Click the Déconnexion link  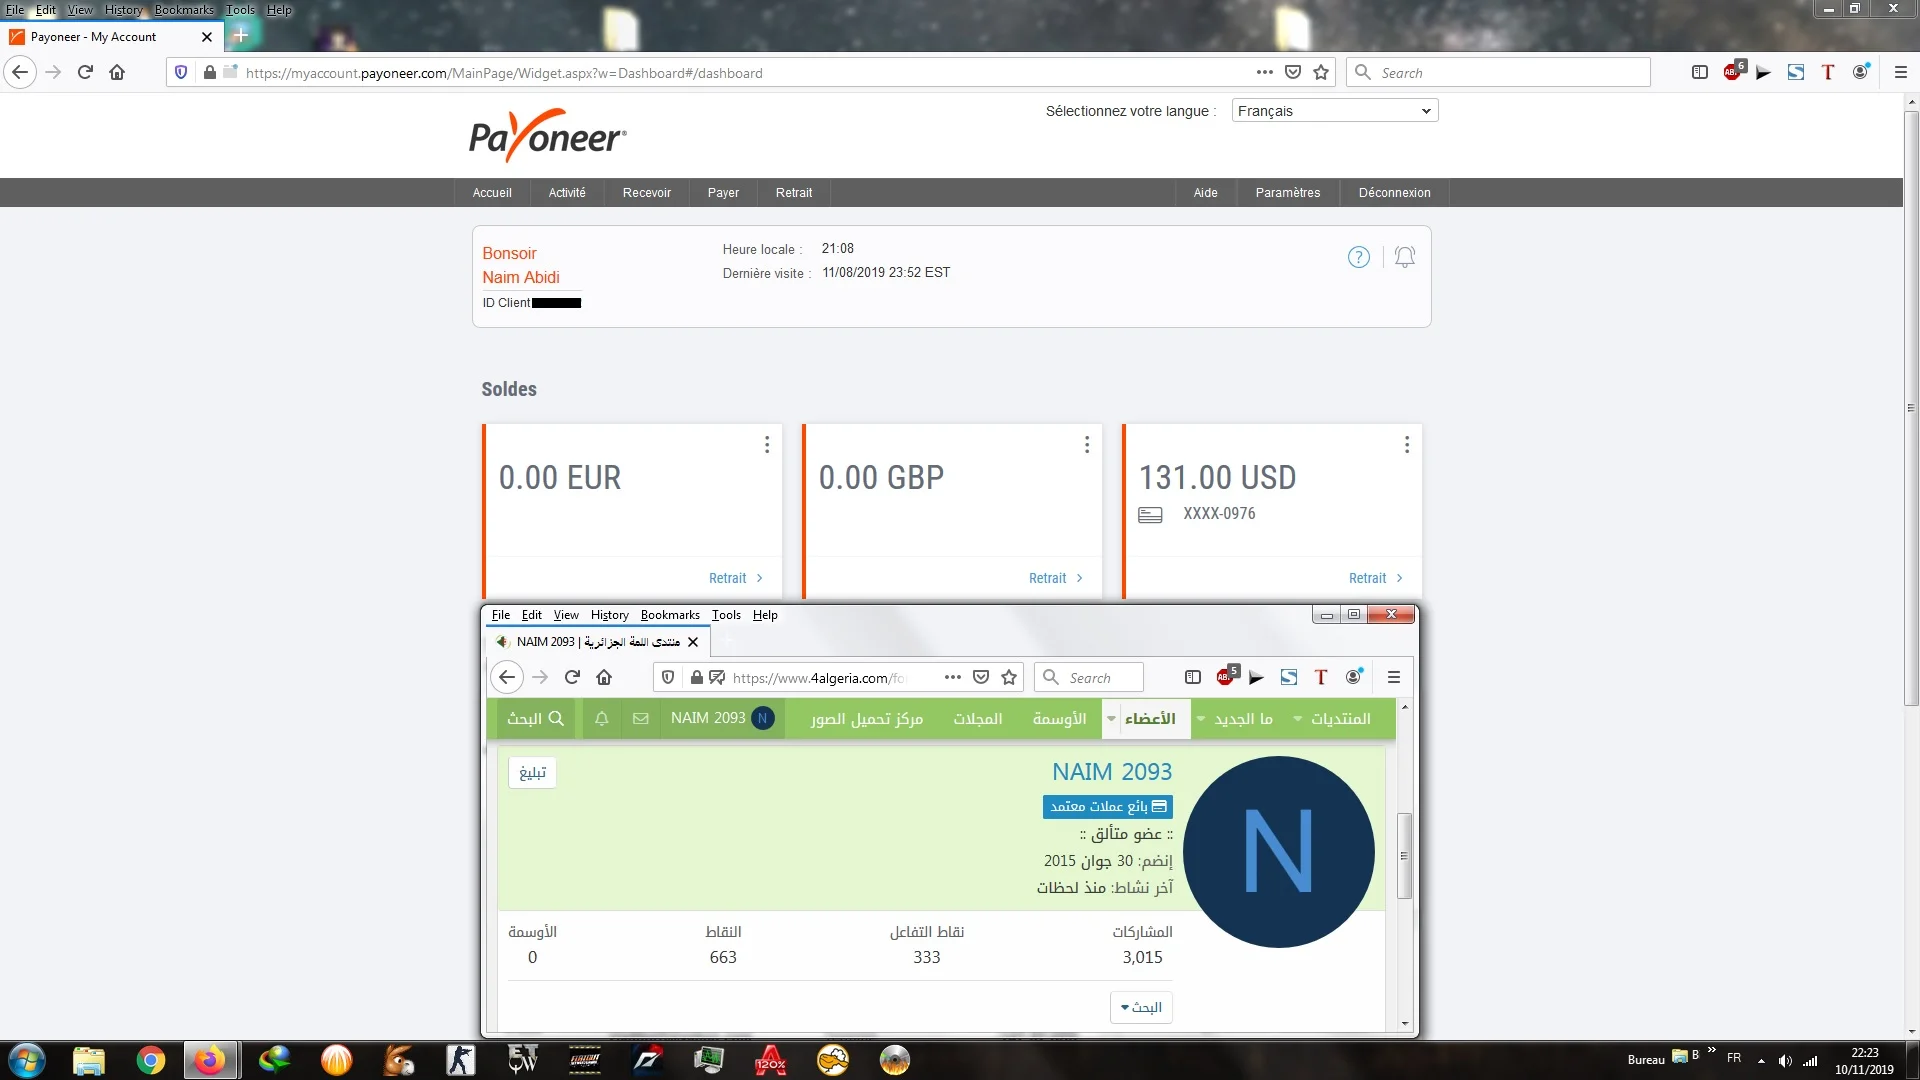click(1394, 193)
